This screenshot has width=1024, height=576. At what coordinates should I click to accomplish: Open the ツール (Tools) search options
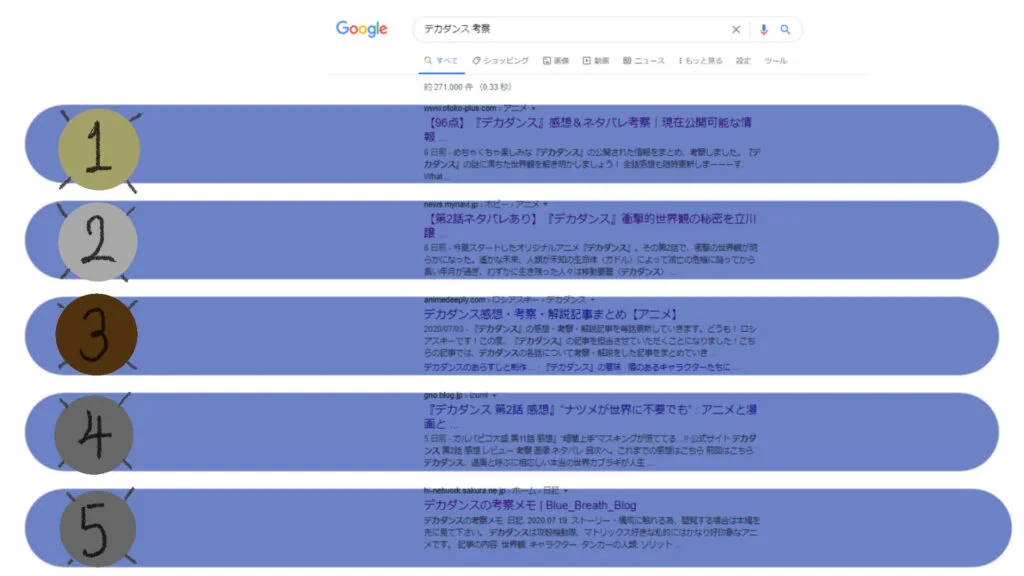coord(775,61)
